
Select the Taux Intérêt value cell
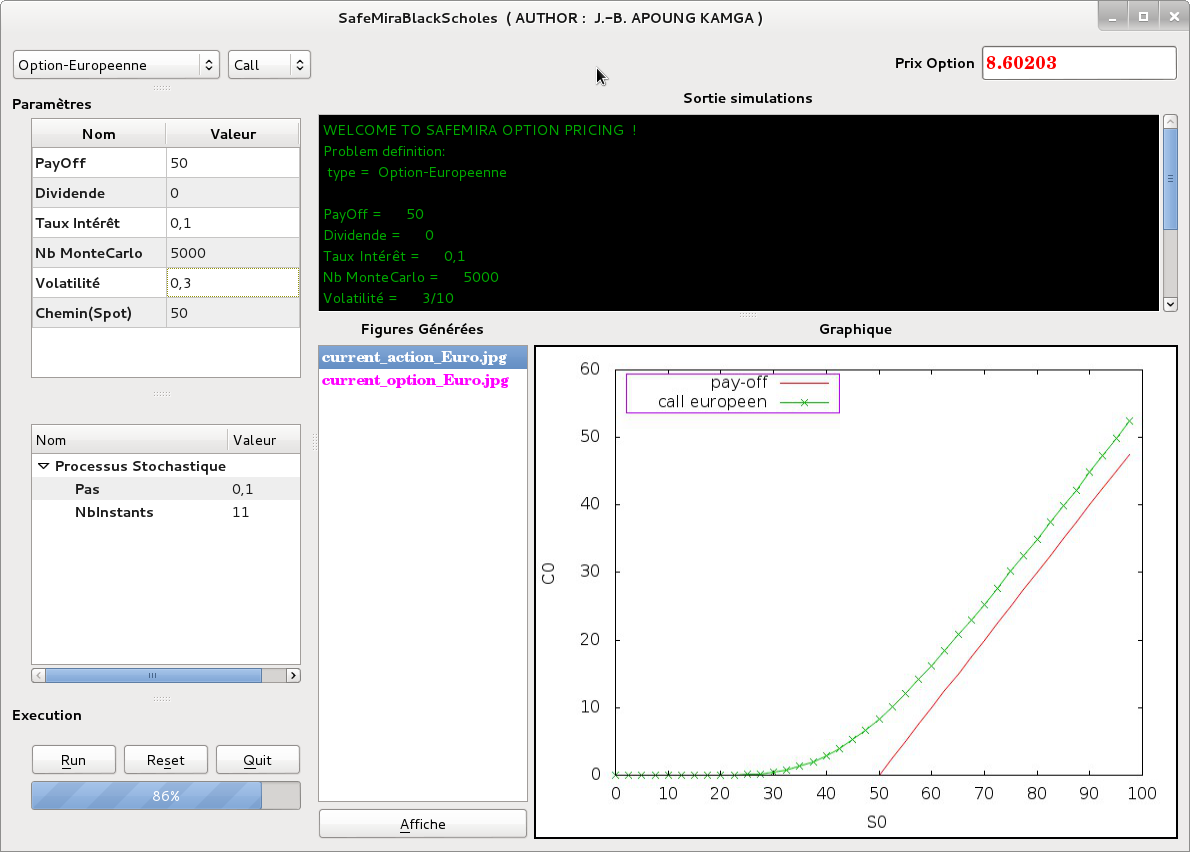(x=232, y=223)
